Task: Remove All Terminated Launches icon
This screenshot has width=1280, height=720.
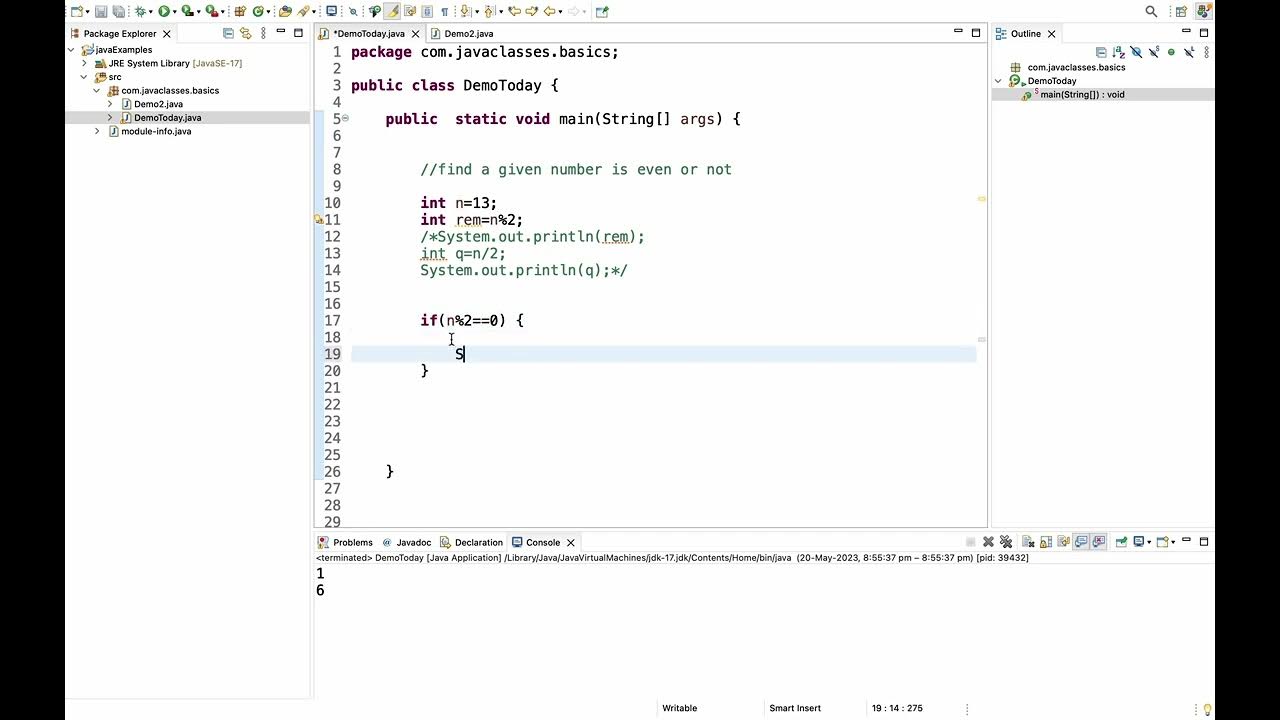Action: click(x=1006, y=542)
